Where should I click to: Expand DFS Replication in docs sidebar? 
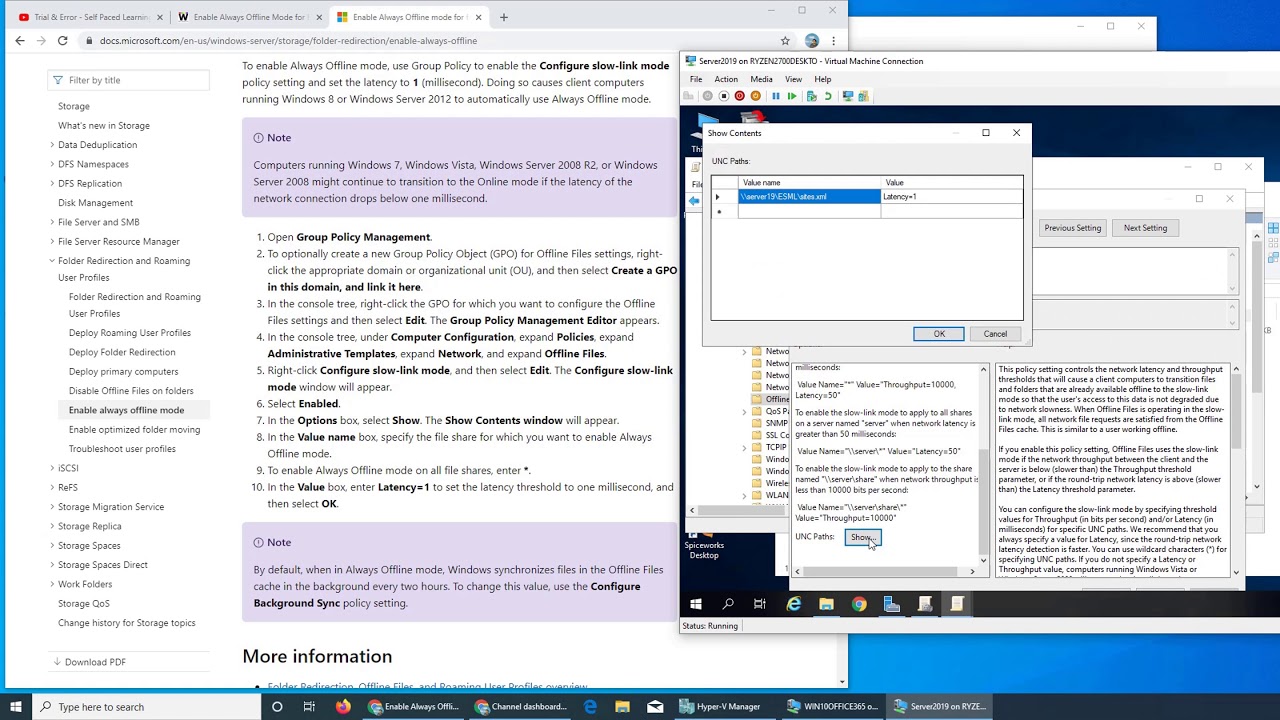(52, 184)
